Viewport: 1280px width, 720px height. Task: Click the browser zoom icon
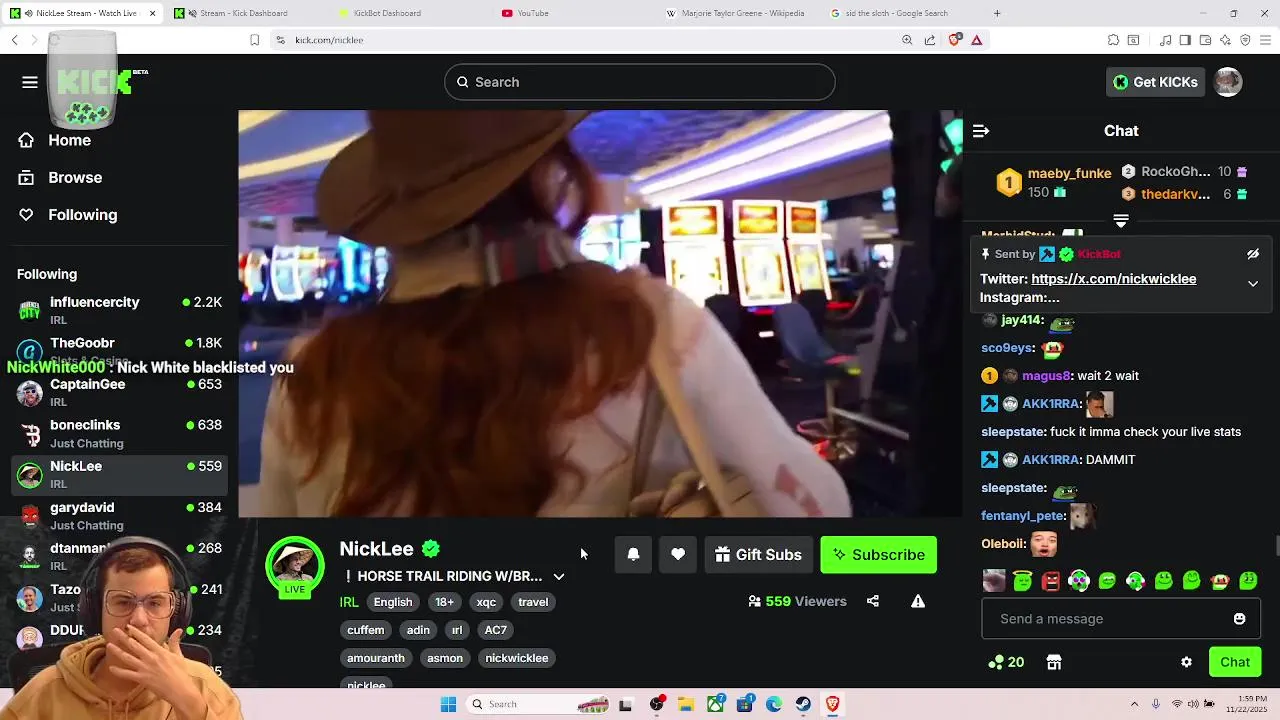907,40
